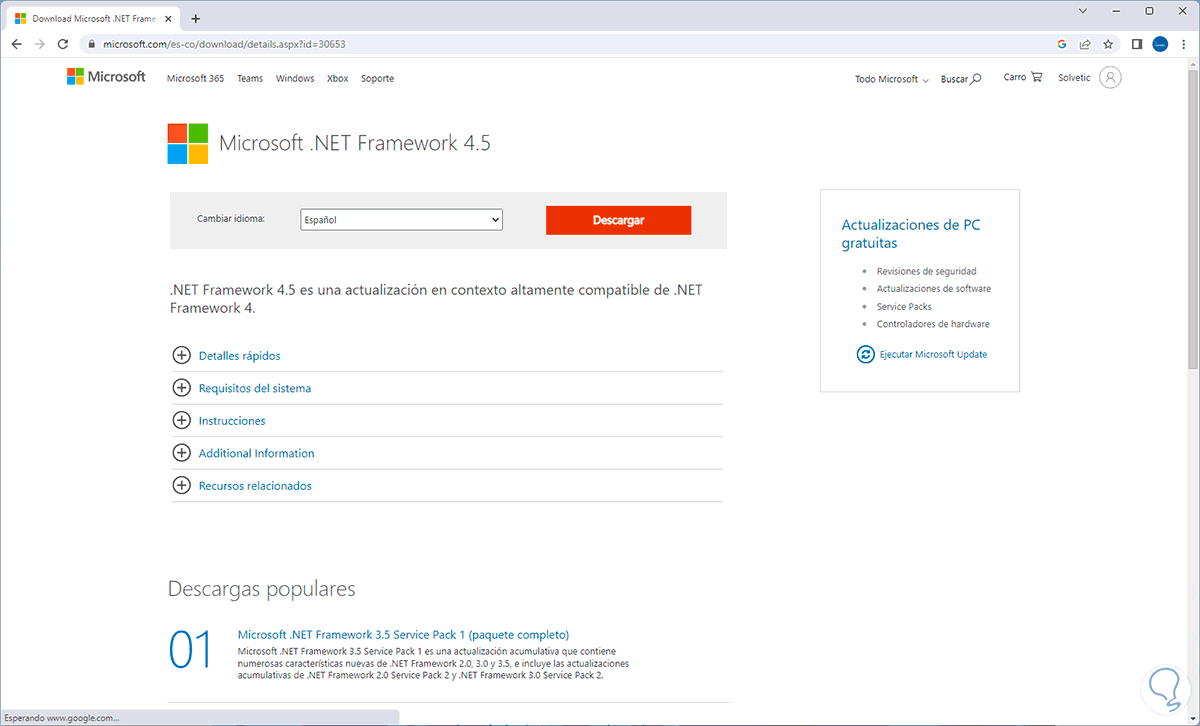Click the share page icon
Screen dimensions: 1200x726
[x=1085, y=44]
